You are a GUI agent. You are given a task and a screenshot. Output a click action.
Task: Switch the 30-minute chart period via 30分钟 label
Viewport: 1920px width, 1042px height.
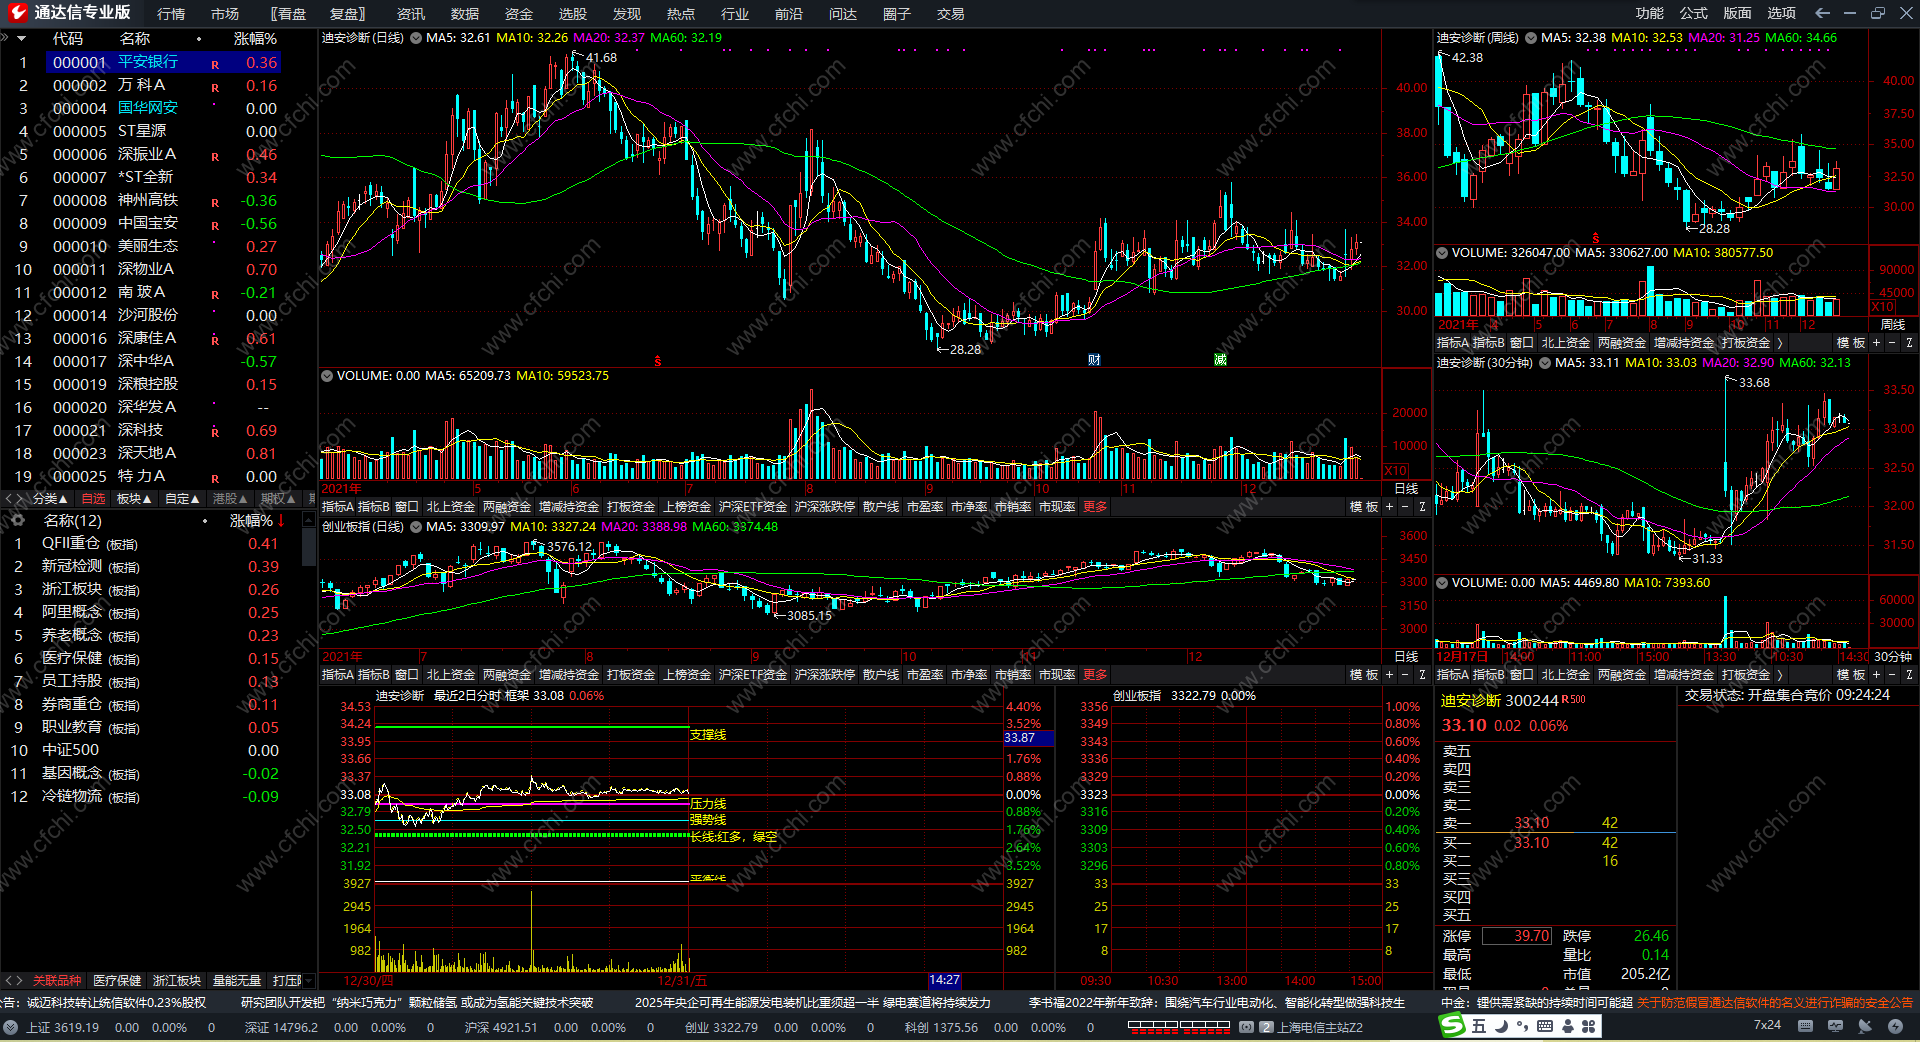(x=1893, y=657)
